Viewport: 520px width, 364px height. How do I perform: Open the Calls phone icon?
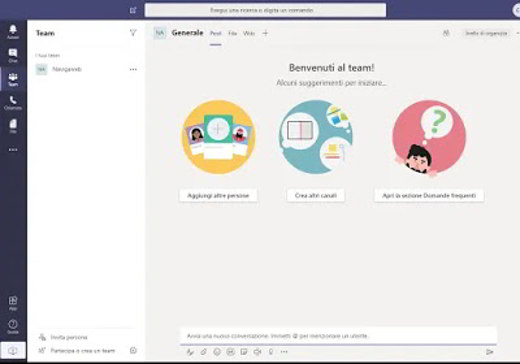click(13, 103)
